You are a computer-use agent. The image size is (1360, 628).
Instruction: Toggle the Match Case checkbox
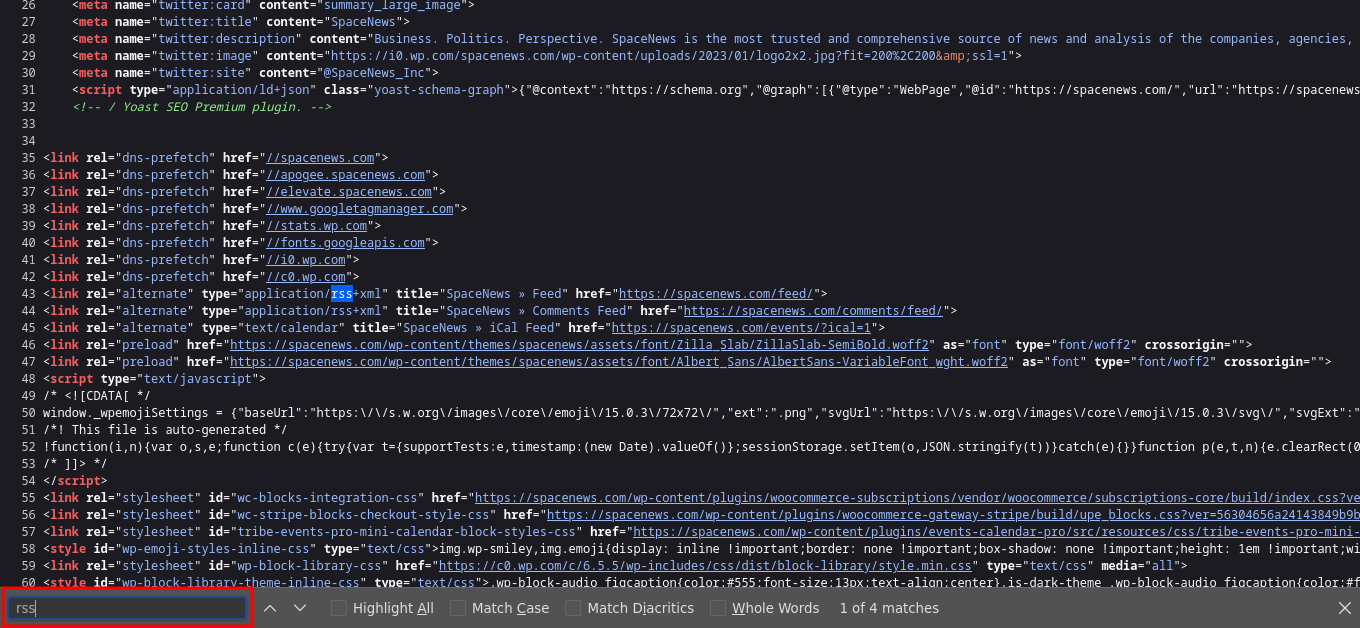click(458, 608)
